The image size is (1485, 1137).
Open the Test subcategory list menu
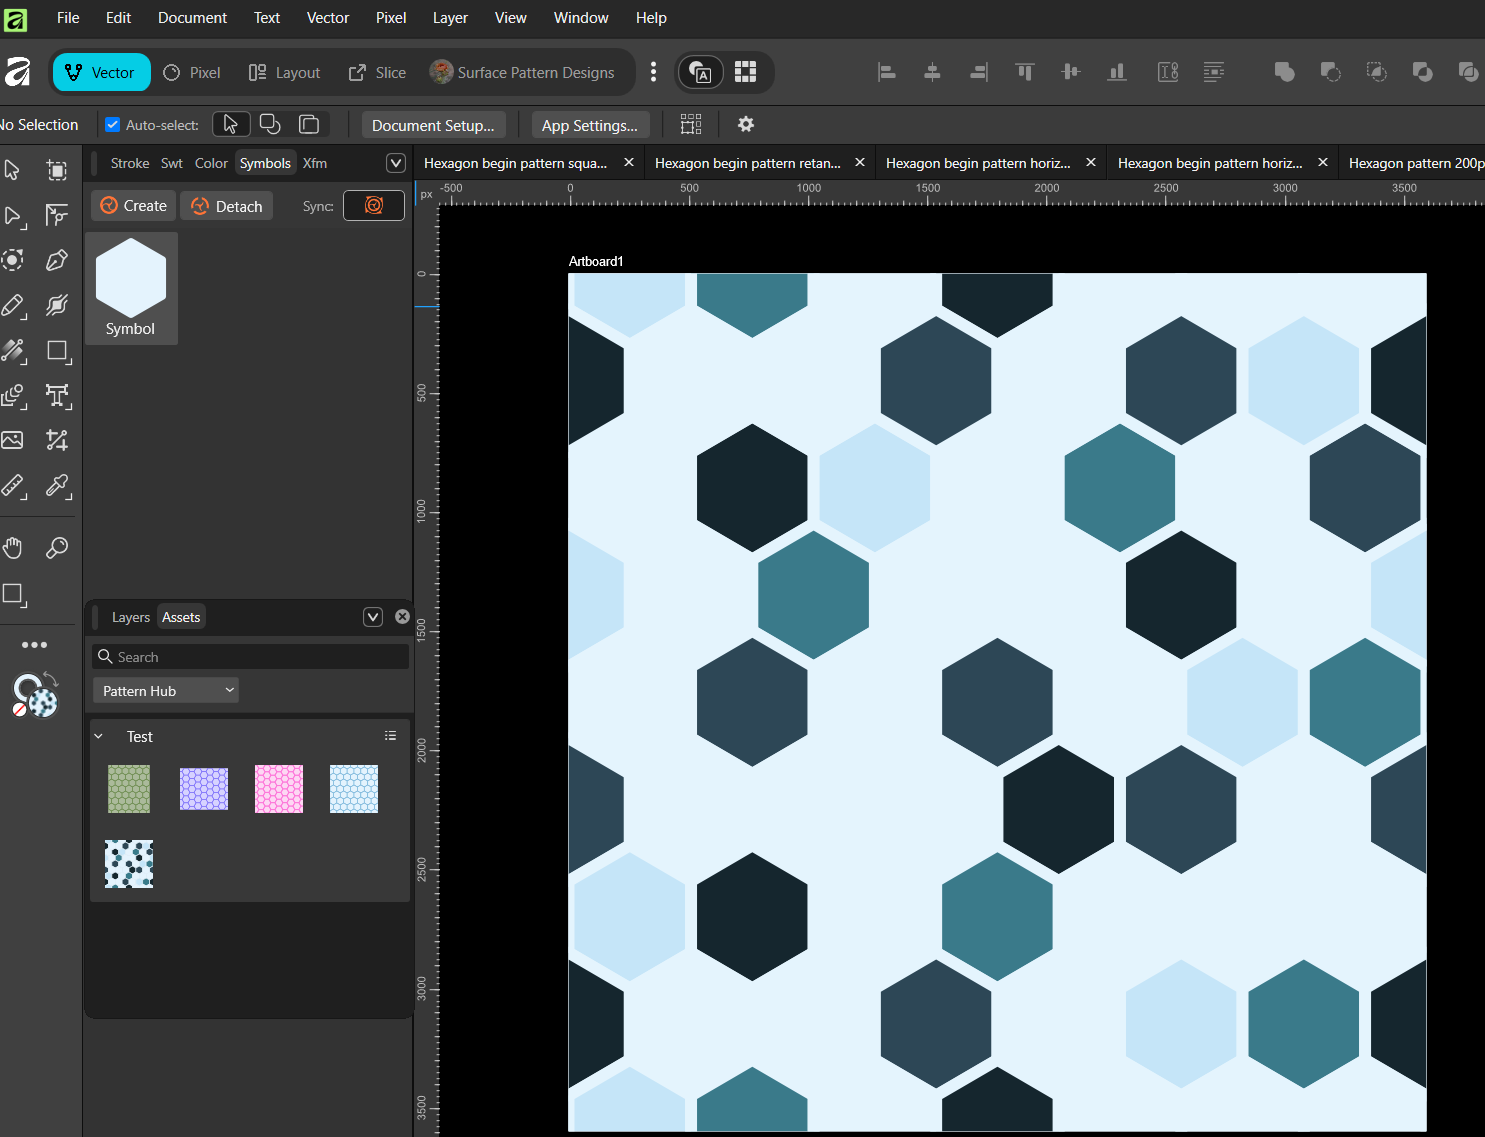[x=391, y=736]
